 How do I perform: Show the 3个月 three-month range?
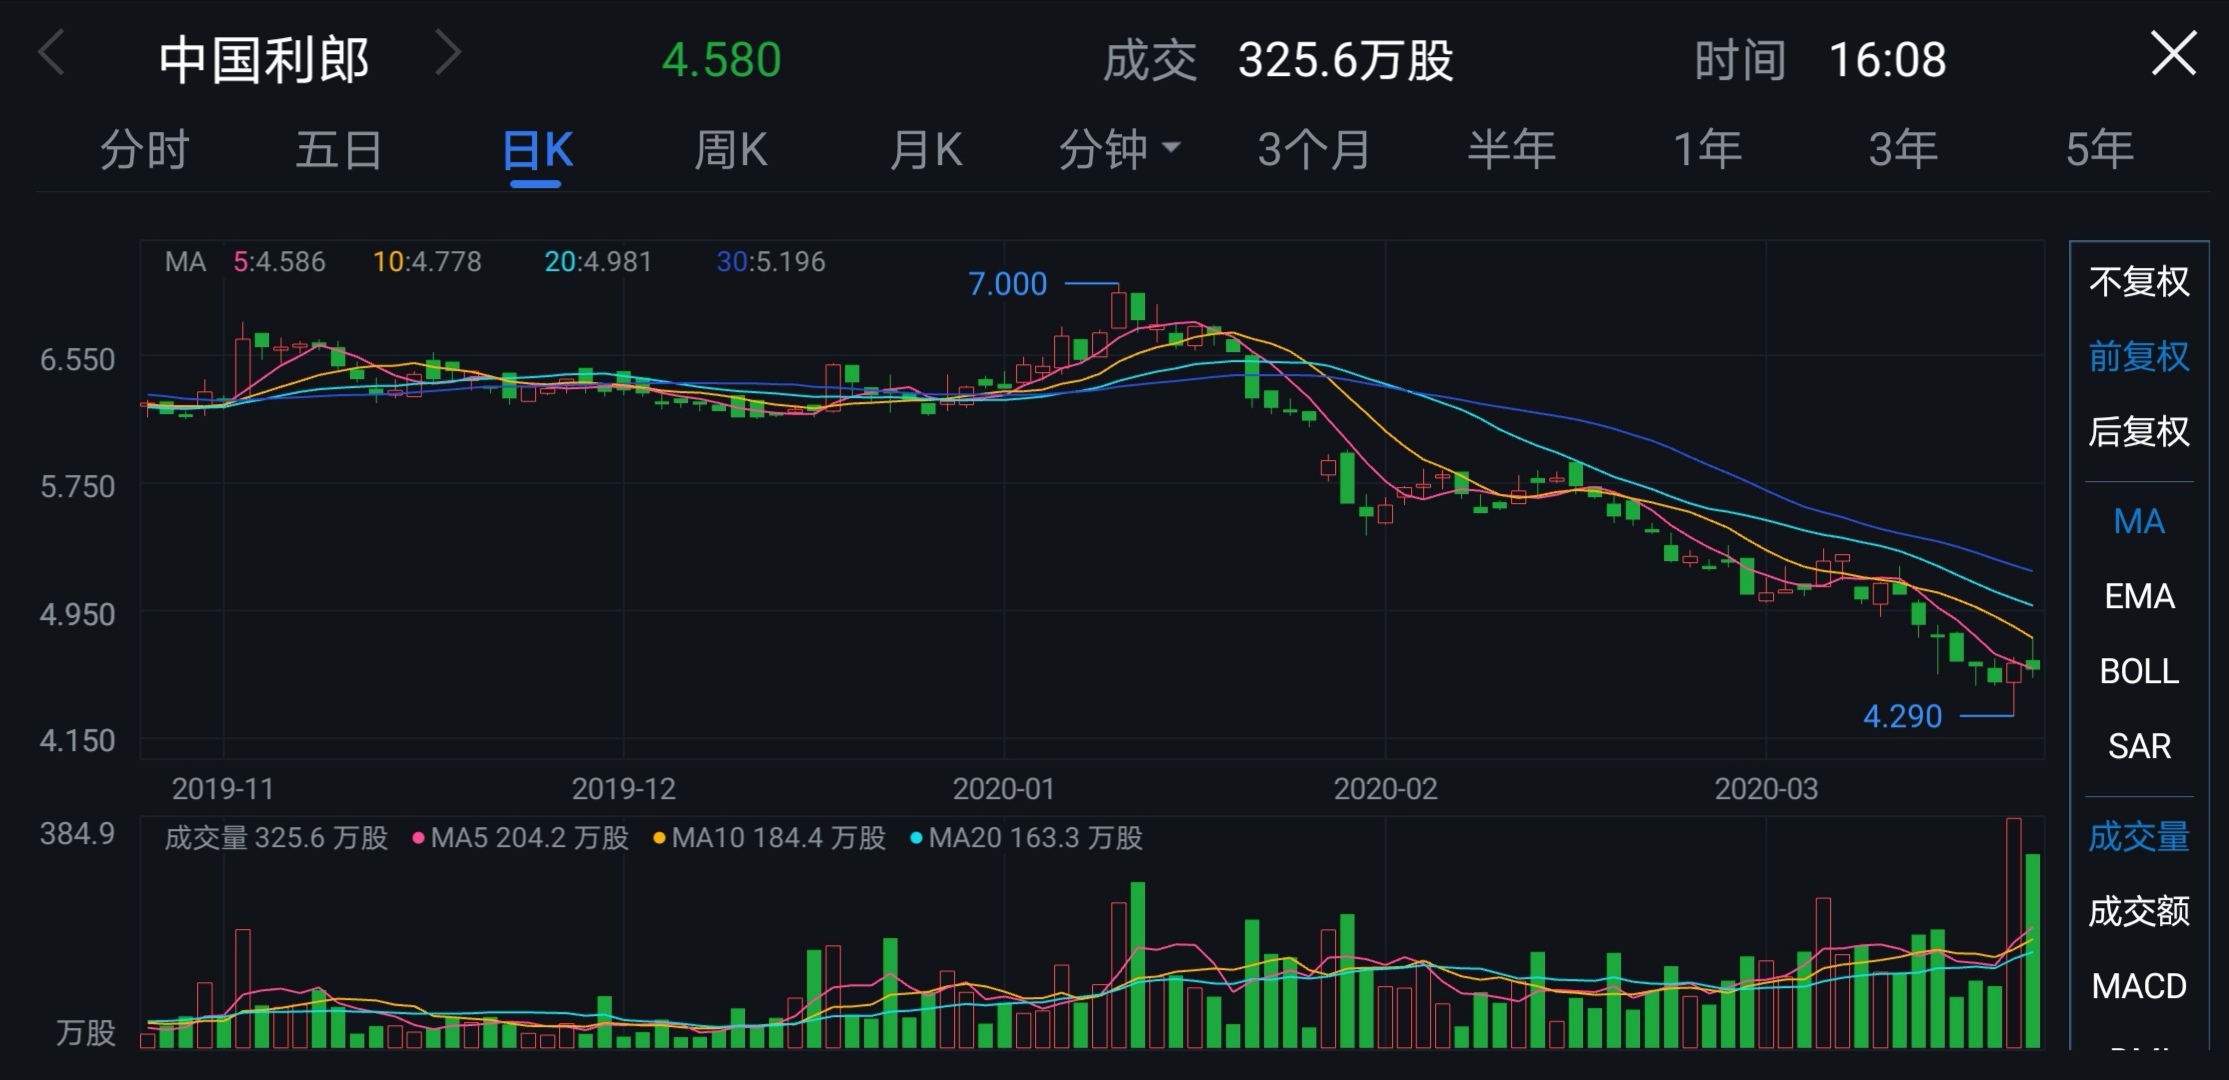click(x=1314, y=151)
